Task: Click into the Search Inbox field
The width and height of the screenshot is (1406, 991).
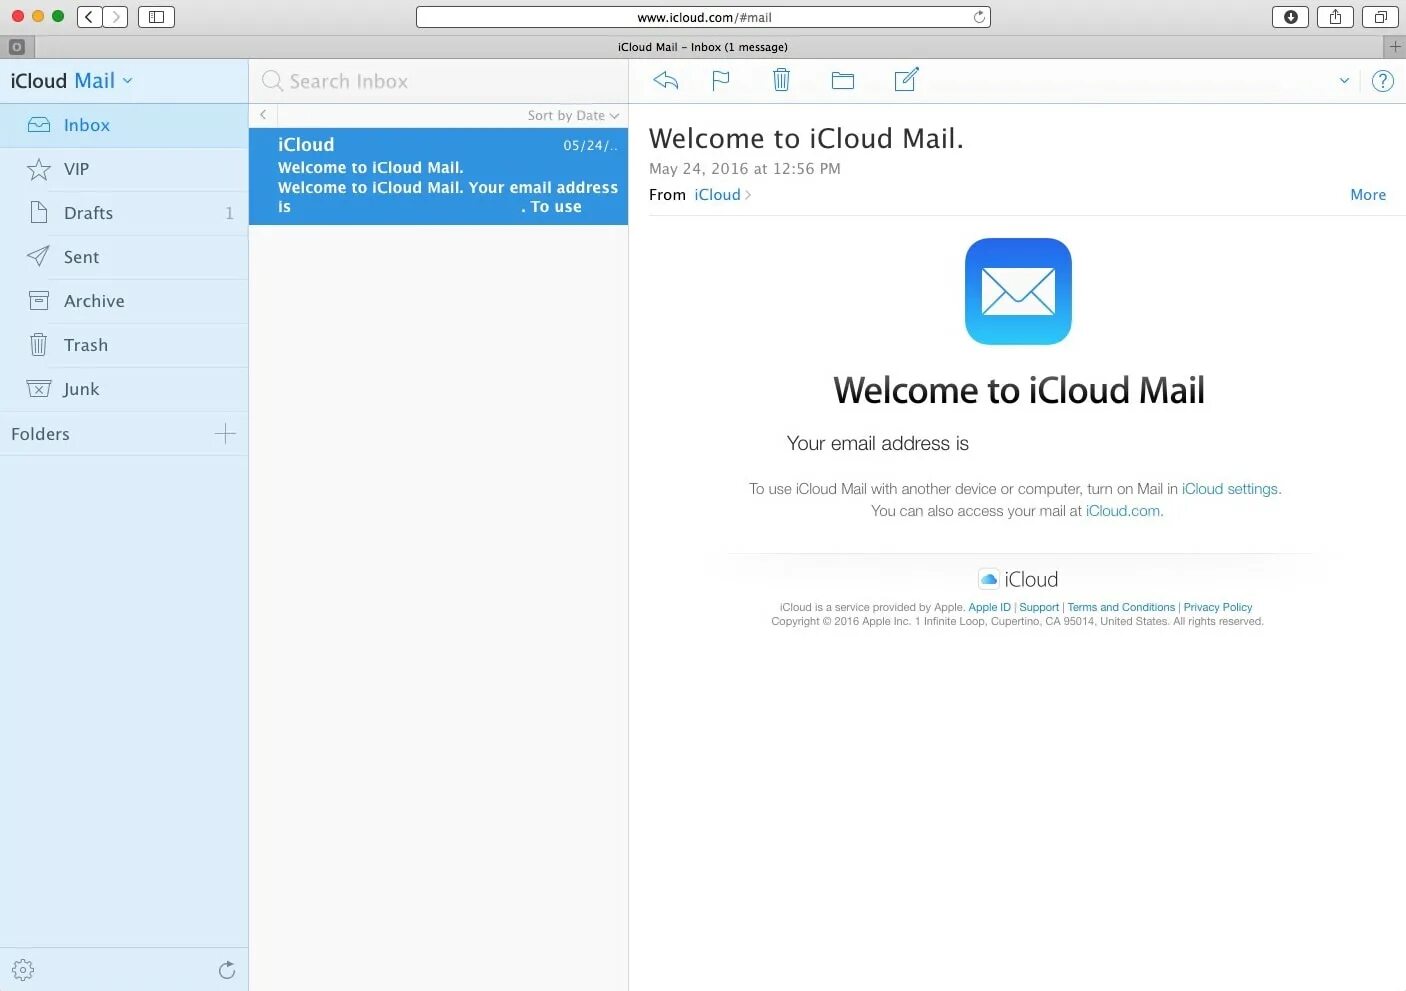Action: [x=438, y=81]
